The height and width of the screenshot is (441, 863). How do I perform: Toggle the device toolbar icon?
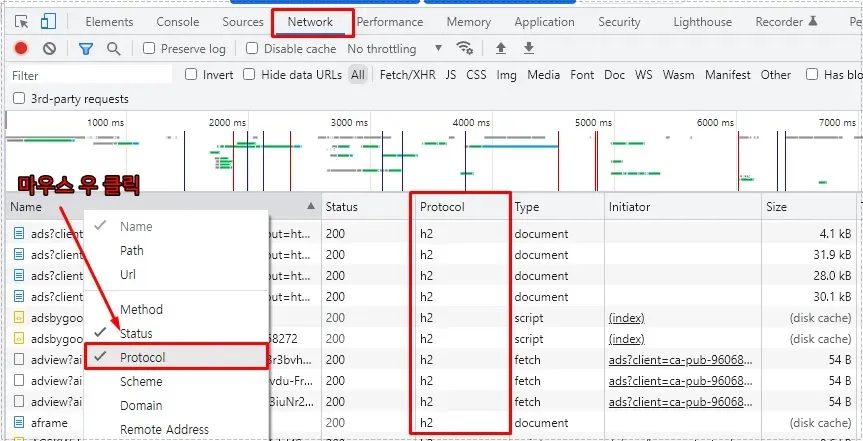click(48, 22)
